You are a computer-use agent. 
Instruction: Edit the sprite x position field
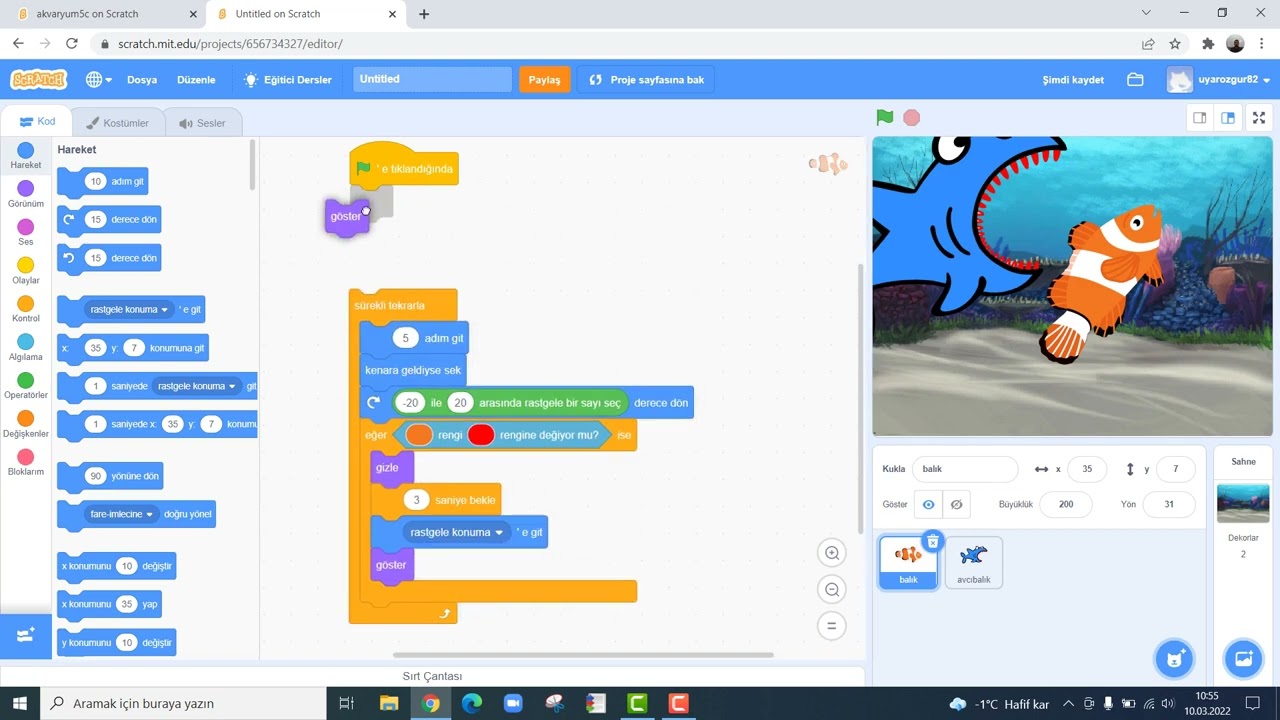(x=1087, y=469)
